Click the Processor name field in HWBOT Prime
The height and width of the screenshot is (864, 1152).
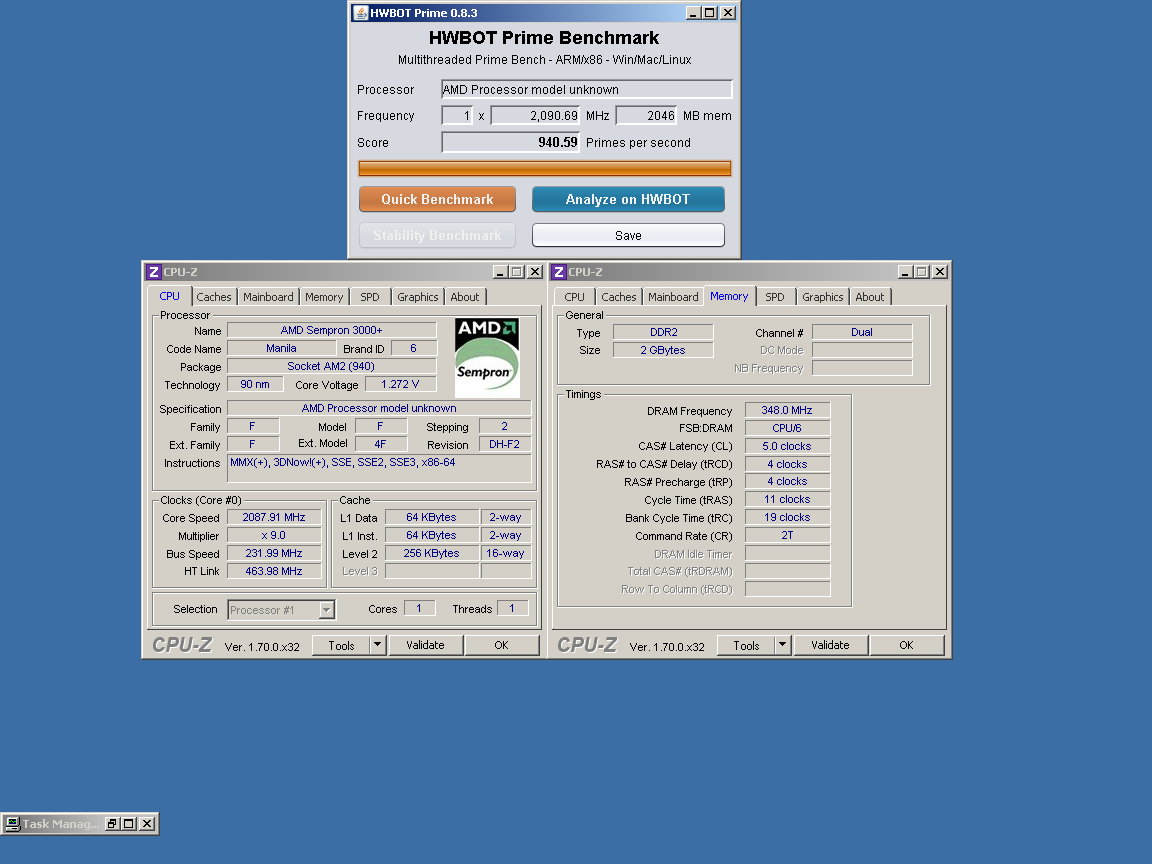click(x=586, y=90)
